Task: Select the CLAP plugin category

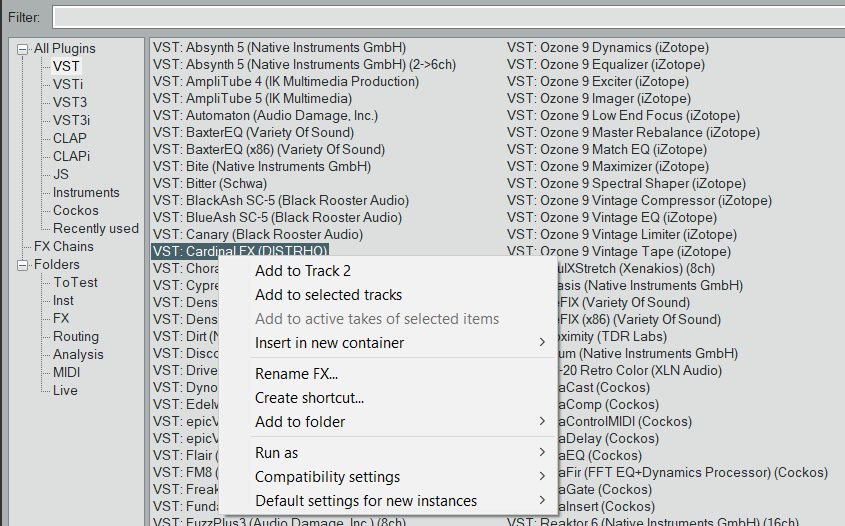Action: tap(70, 138)
